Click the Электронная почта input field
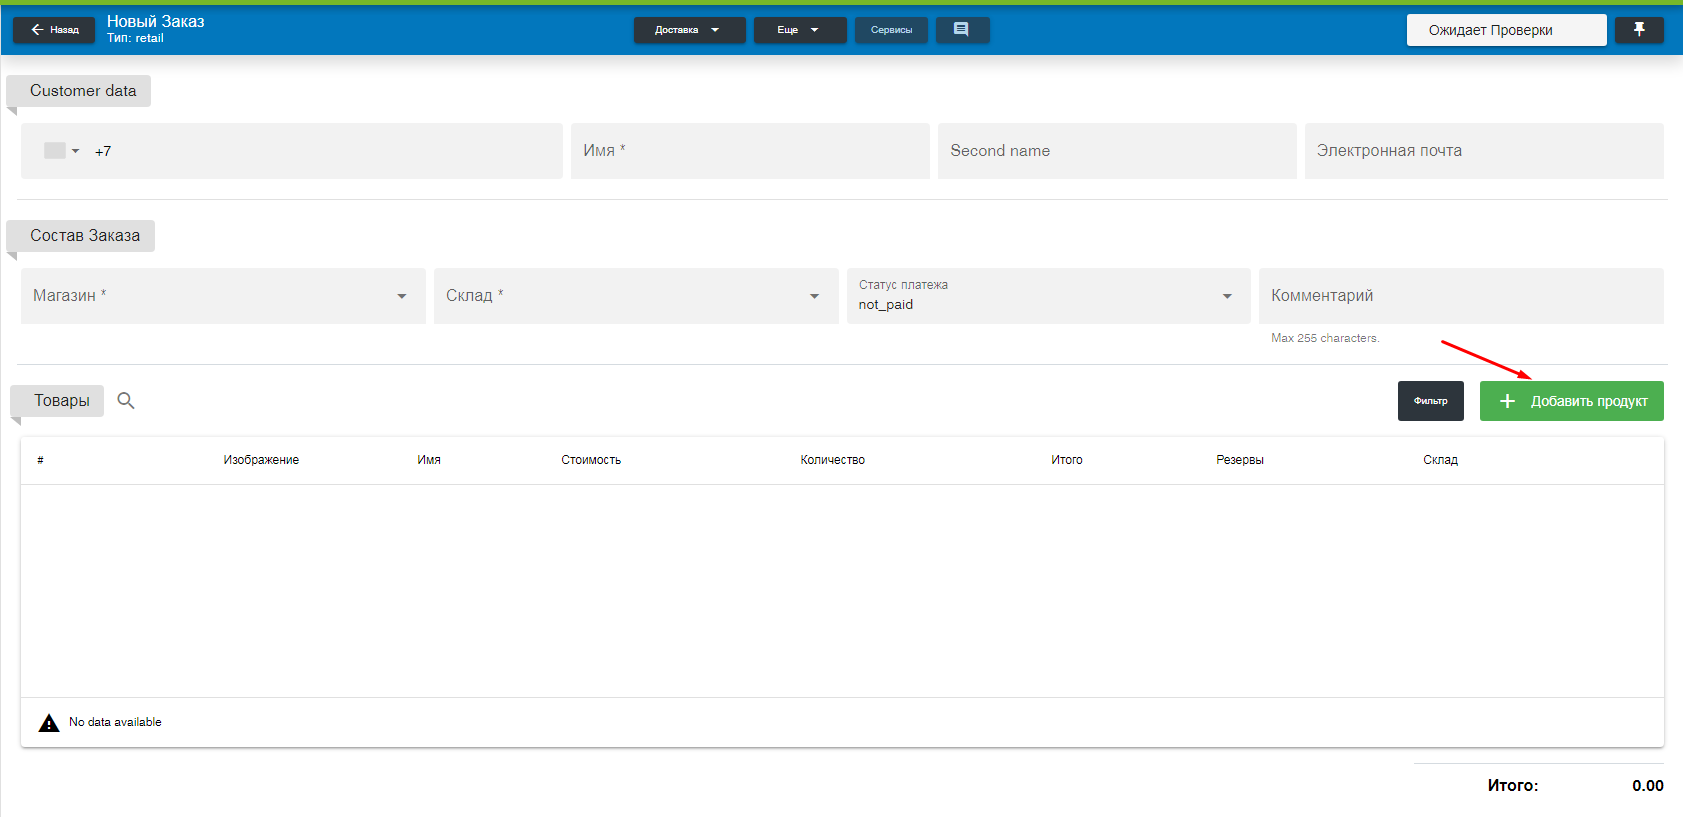Screen dimensions: 1683x817 [x=1484, y=151]
